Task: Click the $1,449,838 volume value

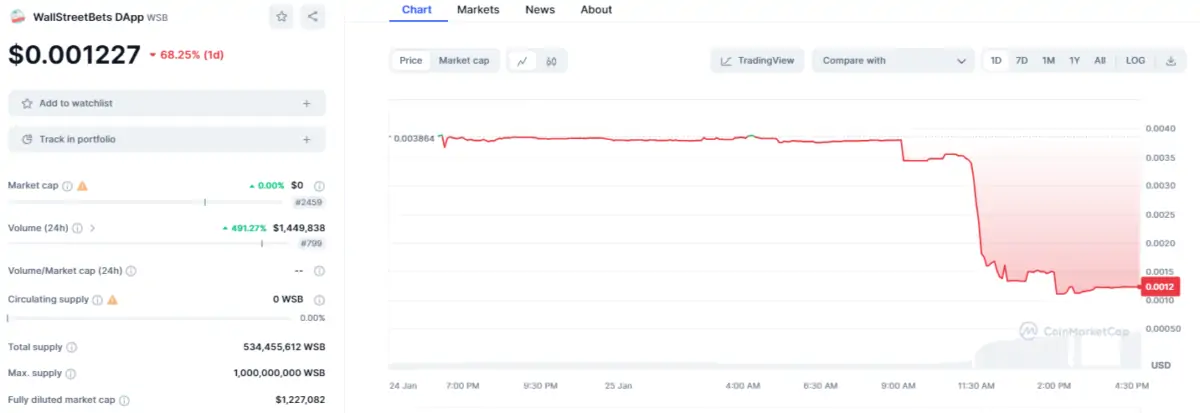Action: point(299,228)
